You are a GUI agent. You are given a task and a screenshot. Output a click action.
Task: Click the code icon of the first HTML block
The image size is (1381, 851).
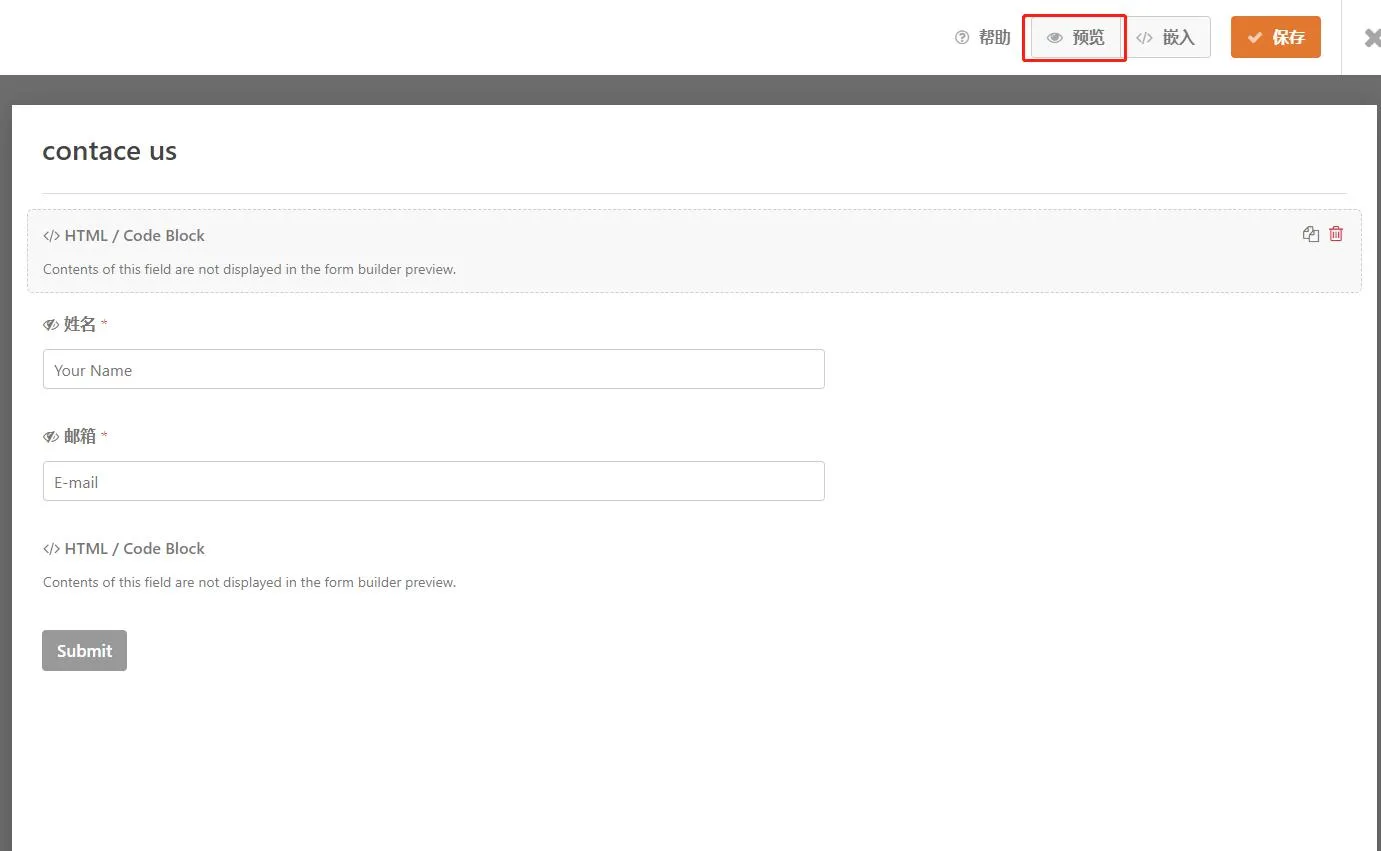click(51, 236)
